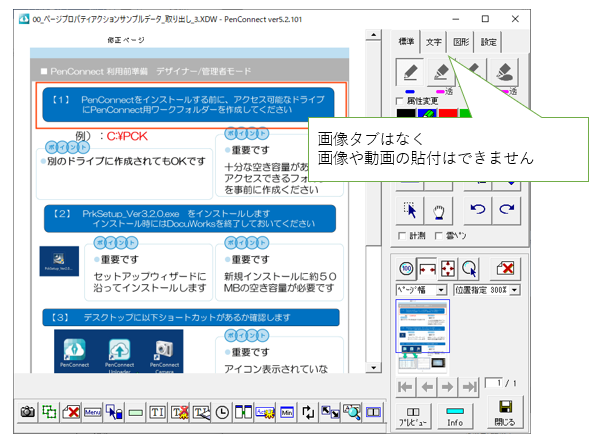
Task: Enable the 雲ペン checkbox
Action: pos(439,236)
